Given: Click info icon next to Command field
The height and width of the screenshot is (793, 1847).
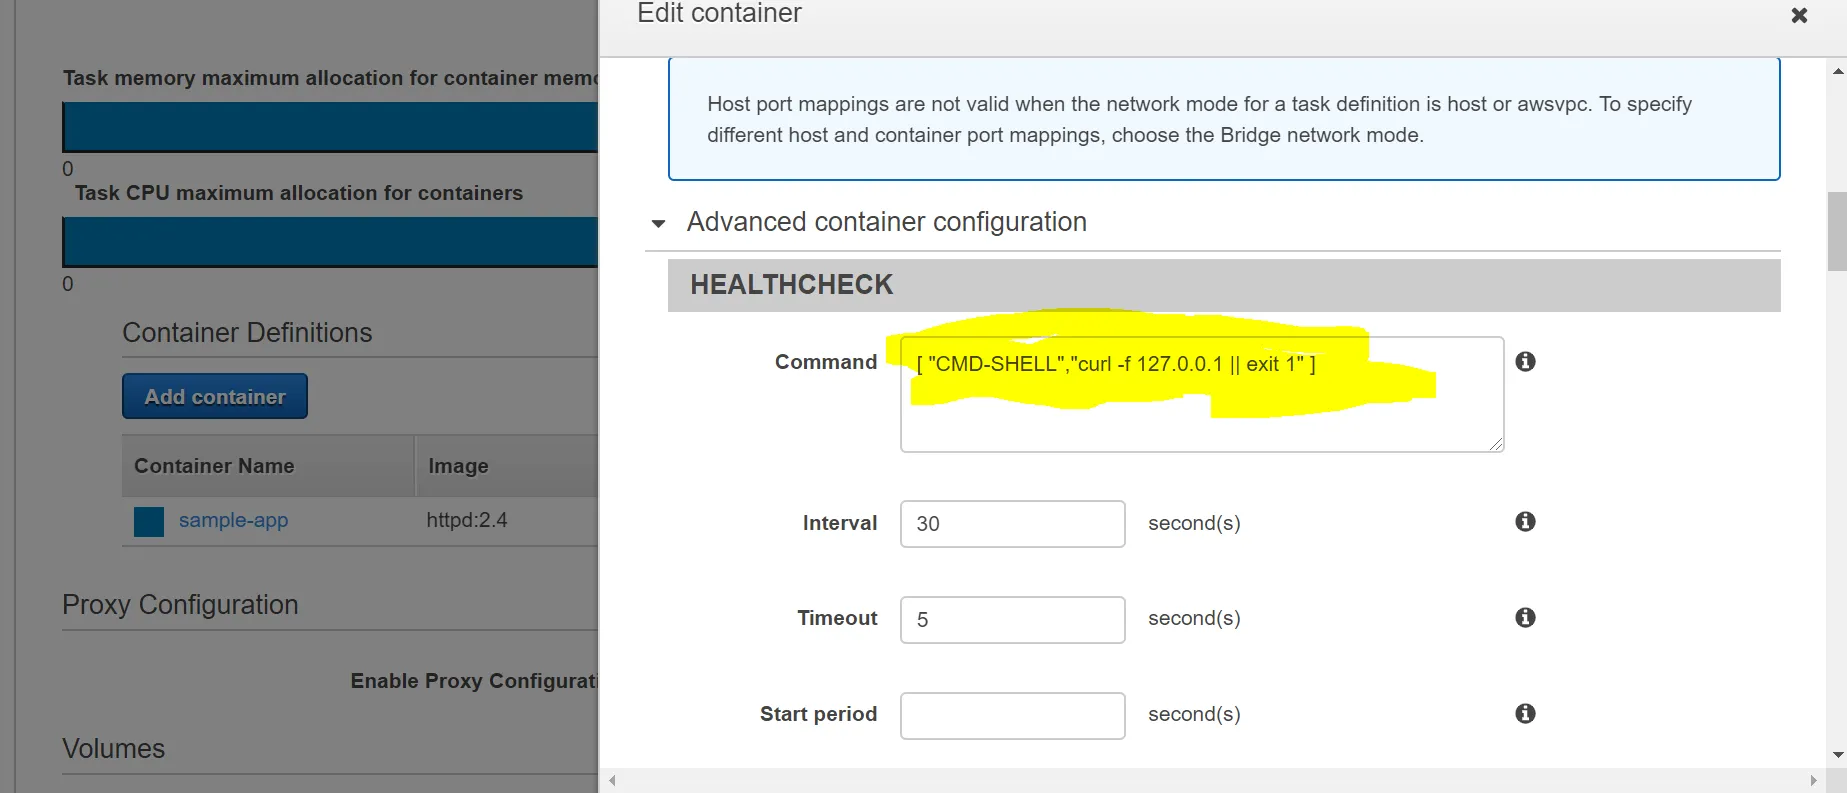Looking at the screenshot, I should [x=1525, y=362].
